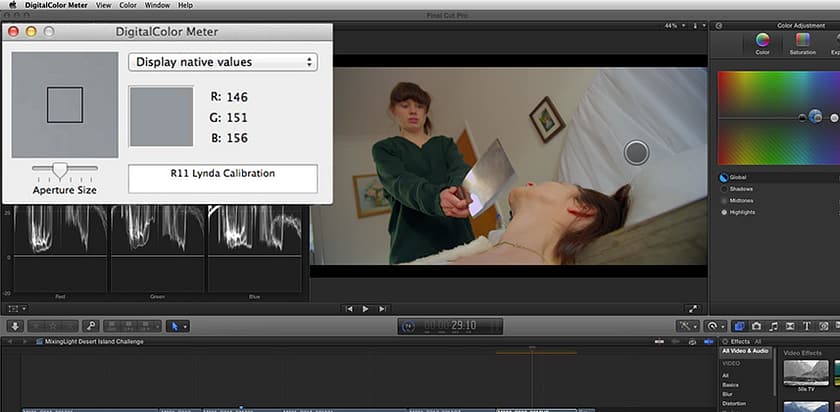Open the Color menu in menu bar

(x=128, y=5)
